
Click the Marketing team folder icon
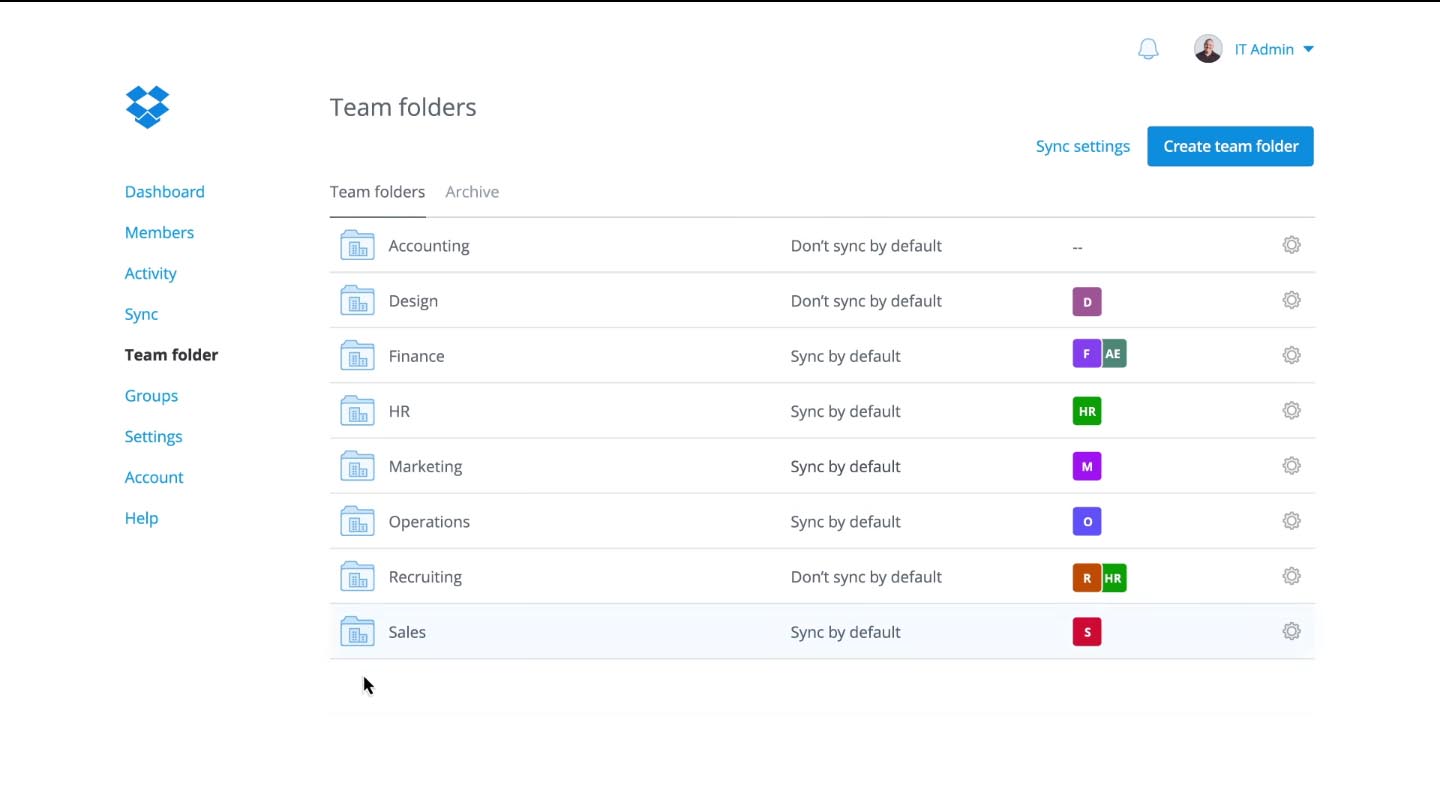357,465
